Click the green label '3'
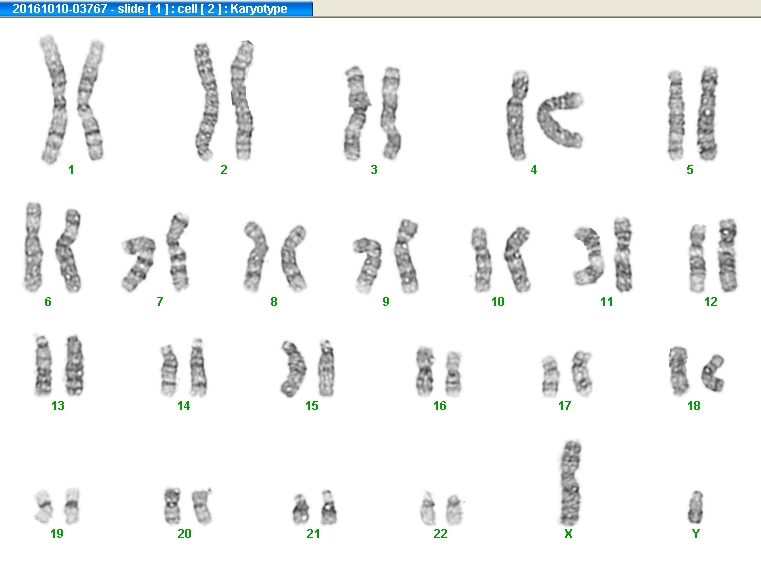Screen dimensions: 761x585 point(374,170)
